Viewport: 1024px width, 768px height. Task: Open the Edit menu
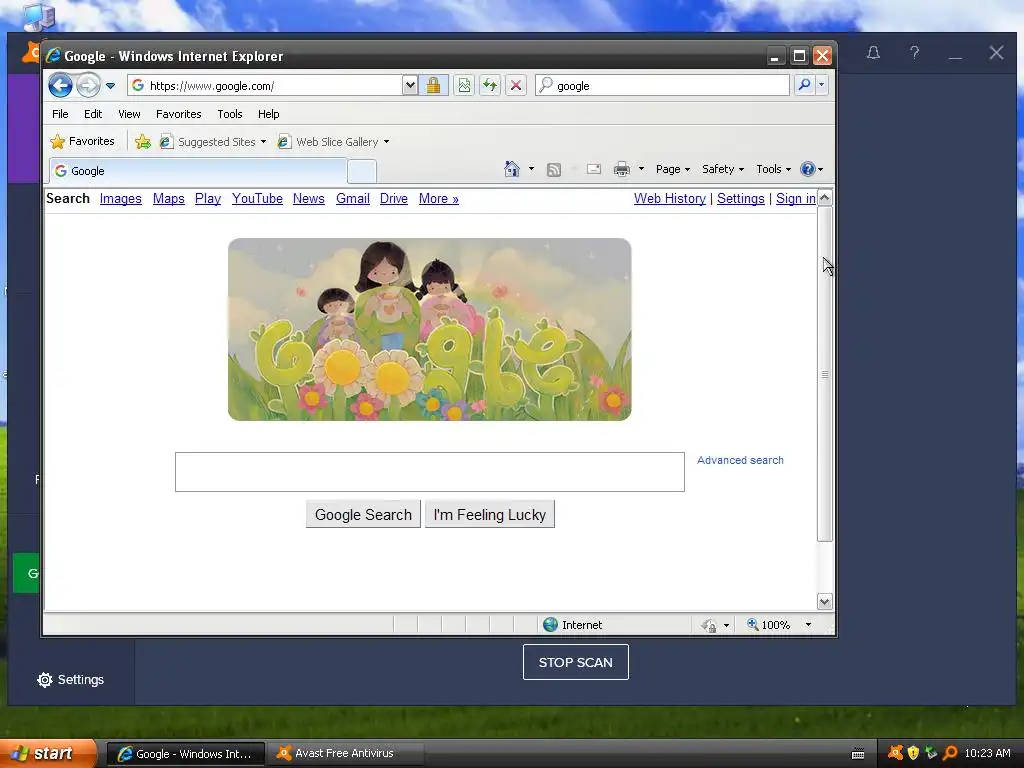93,114
